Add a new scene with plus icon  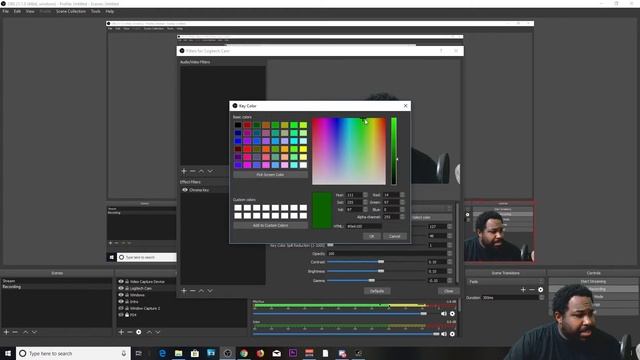click(x=6, y=332)
